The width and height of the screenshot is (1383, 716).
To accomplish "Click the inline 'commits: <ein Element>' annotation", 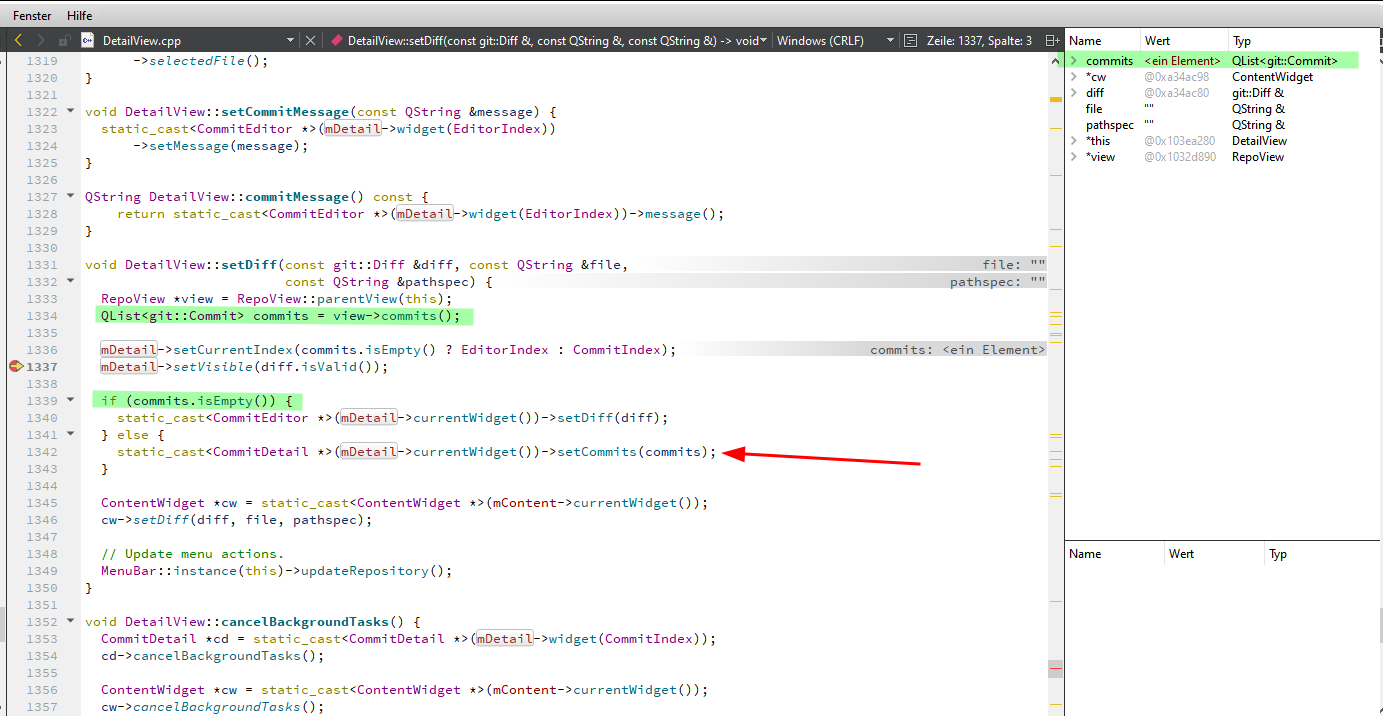I will (957, 350).
